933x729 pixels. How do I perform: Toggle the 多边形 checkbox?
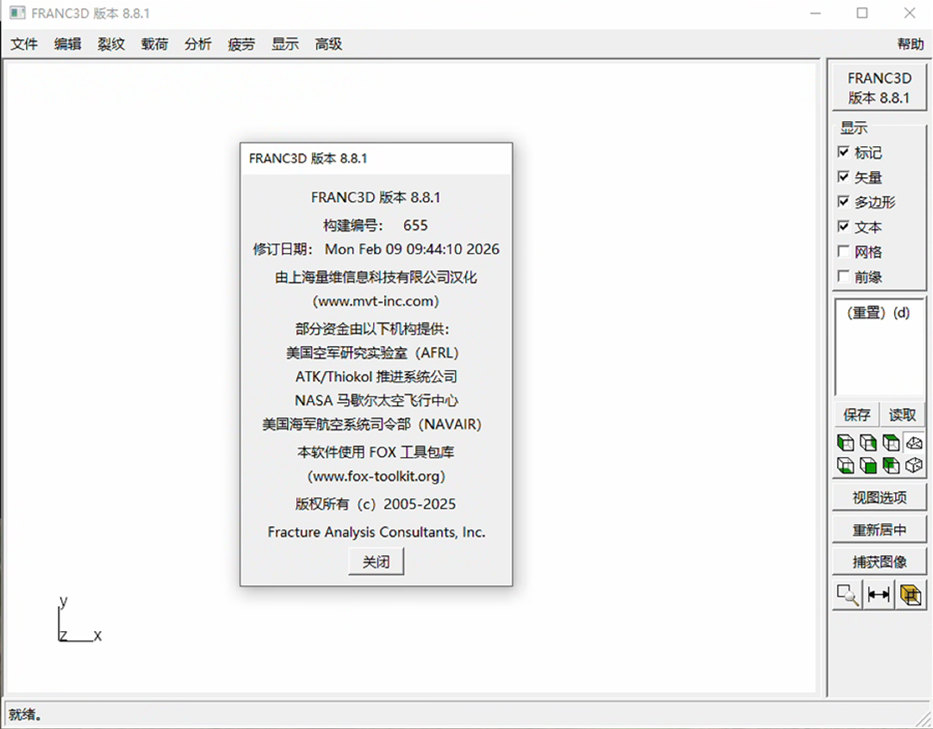[843, 202]
